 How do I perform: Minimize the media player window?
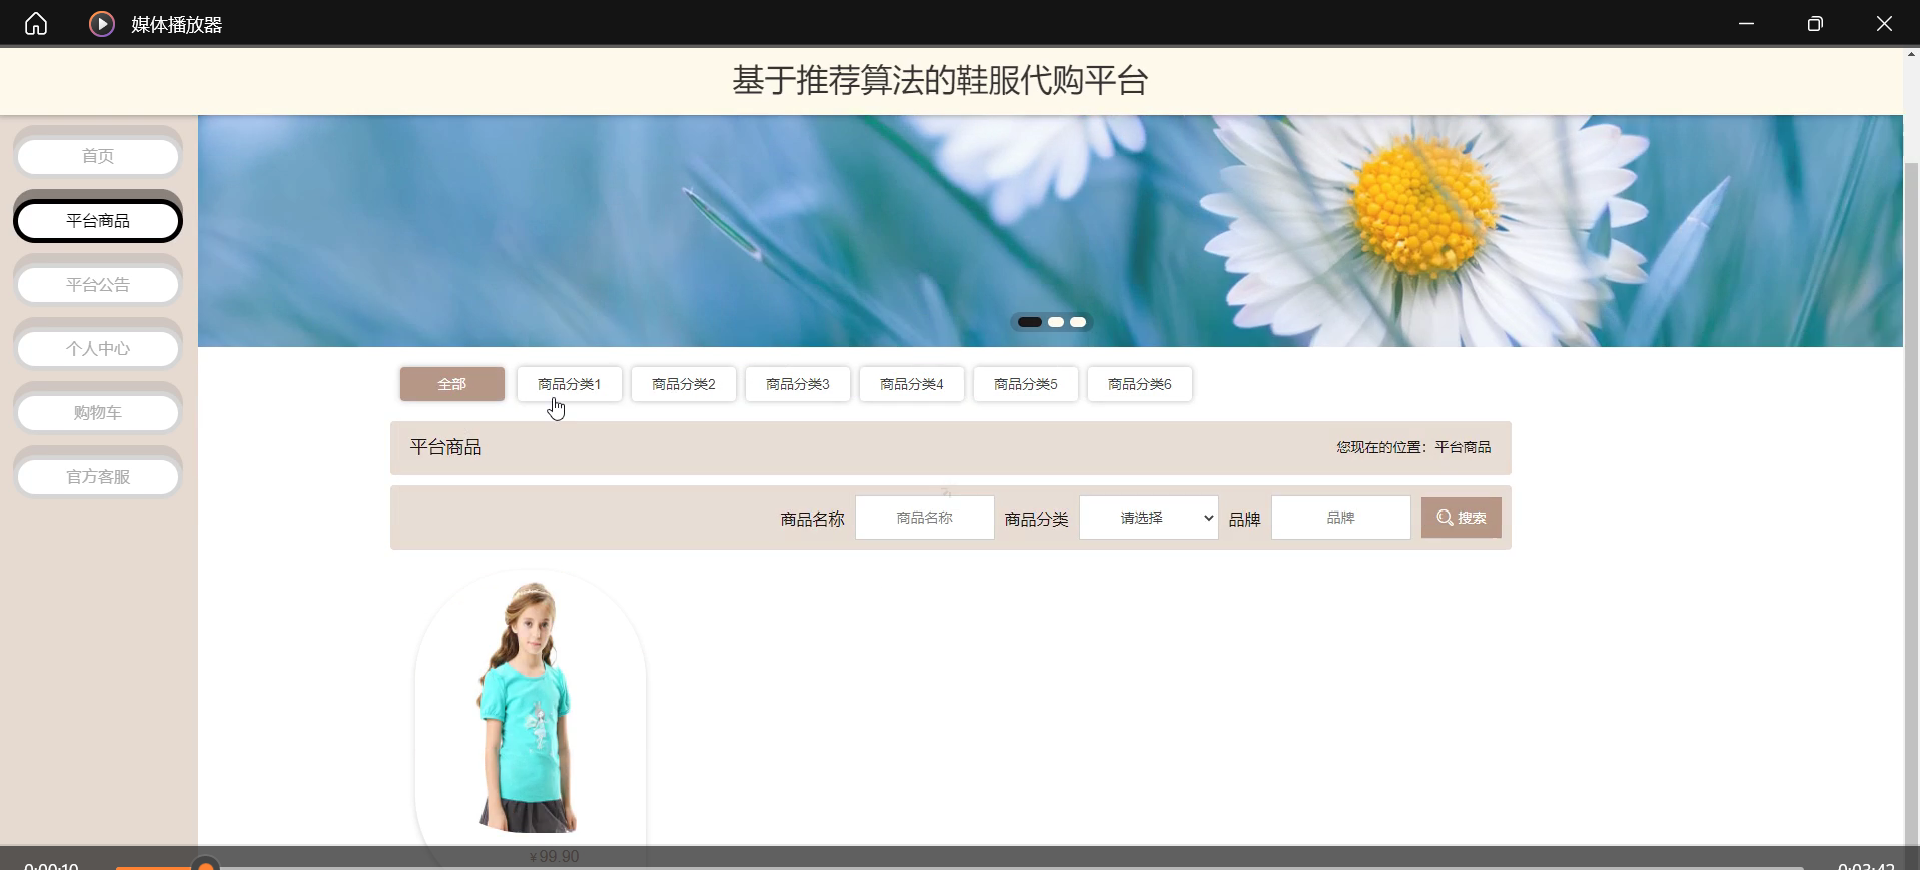[x=1746, y=23]
